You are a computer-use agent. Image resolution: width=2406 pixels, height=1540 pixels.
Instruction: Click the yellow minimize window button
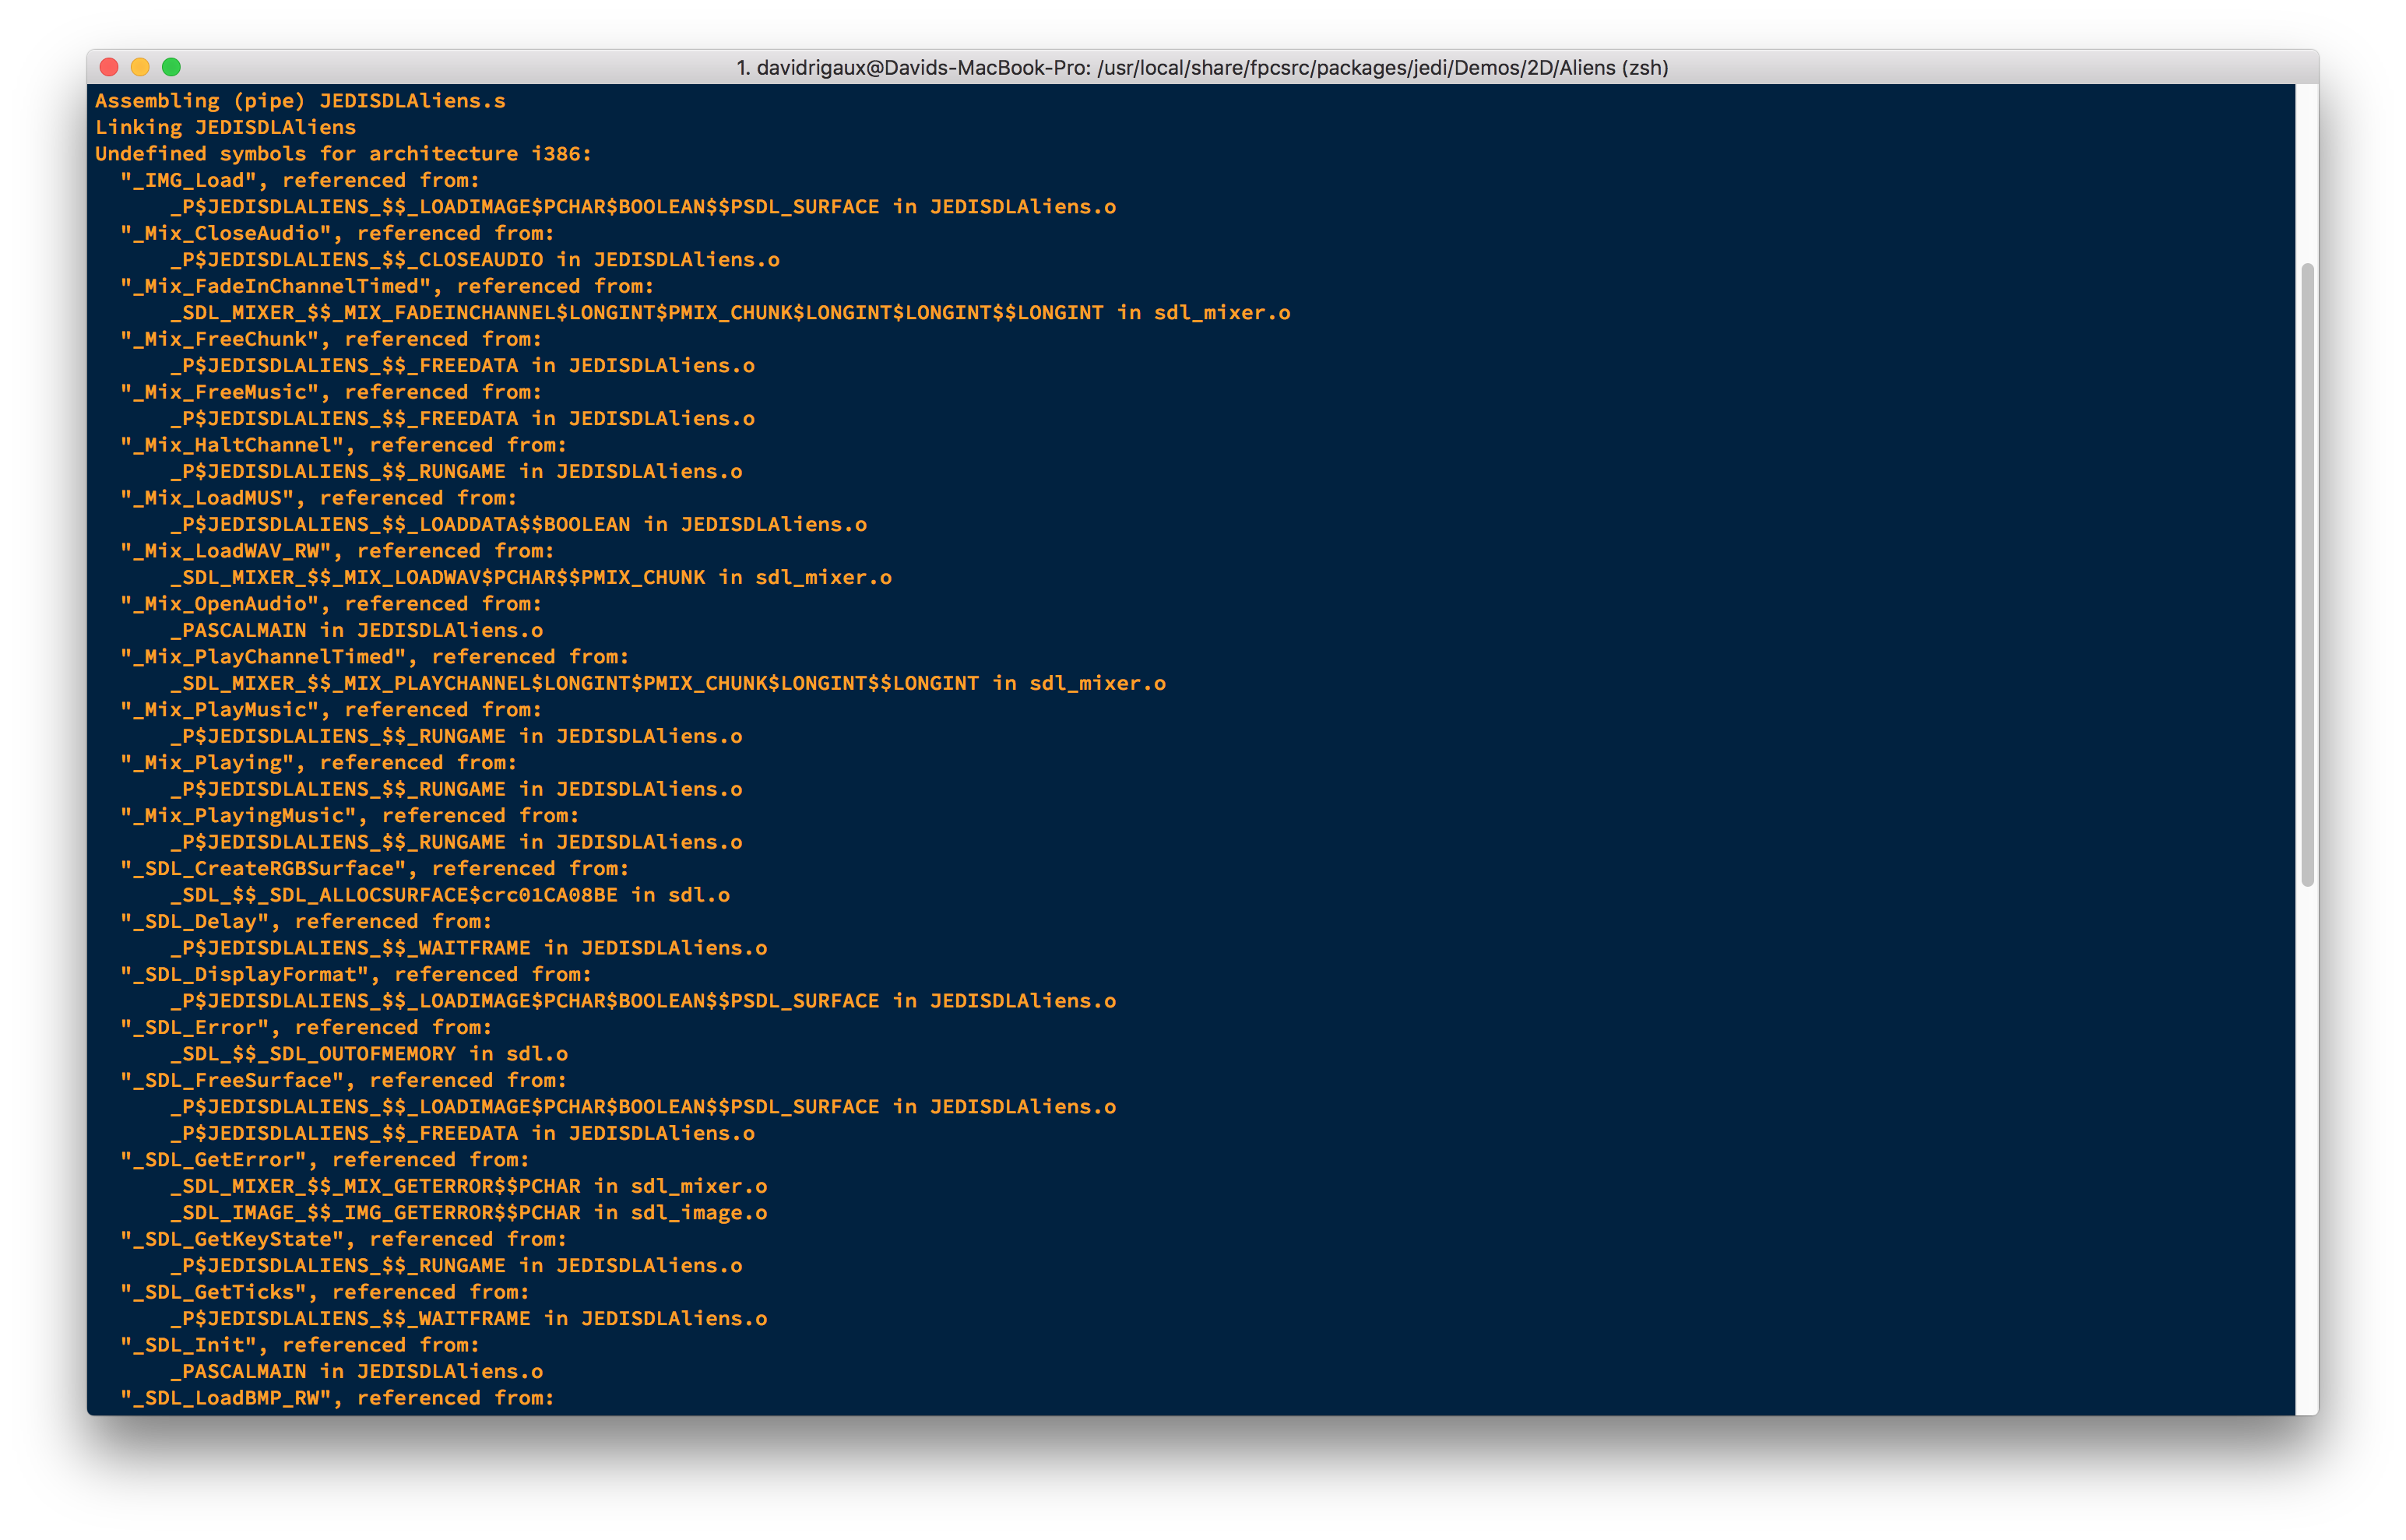141,67
